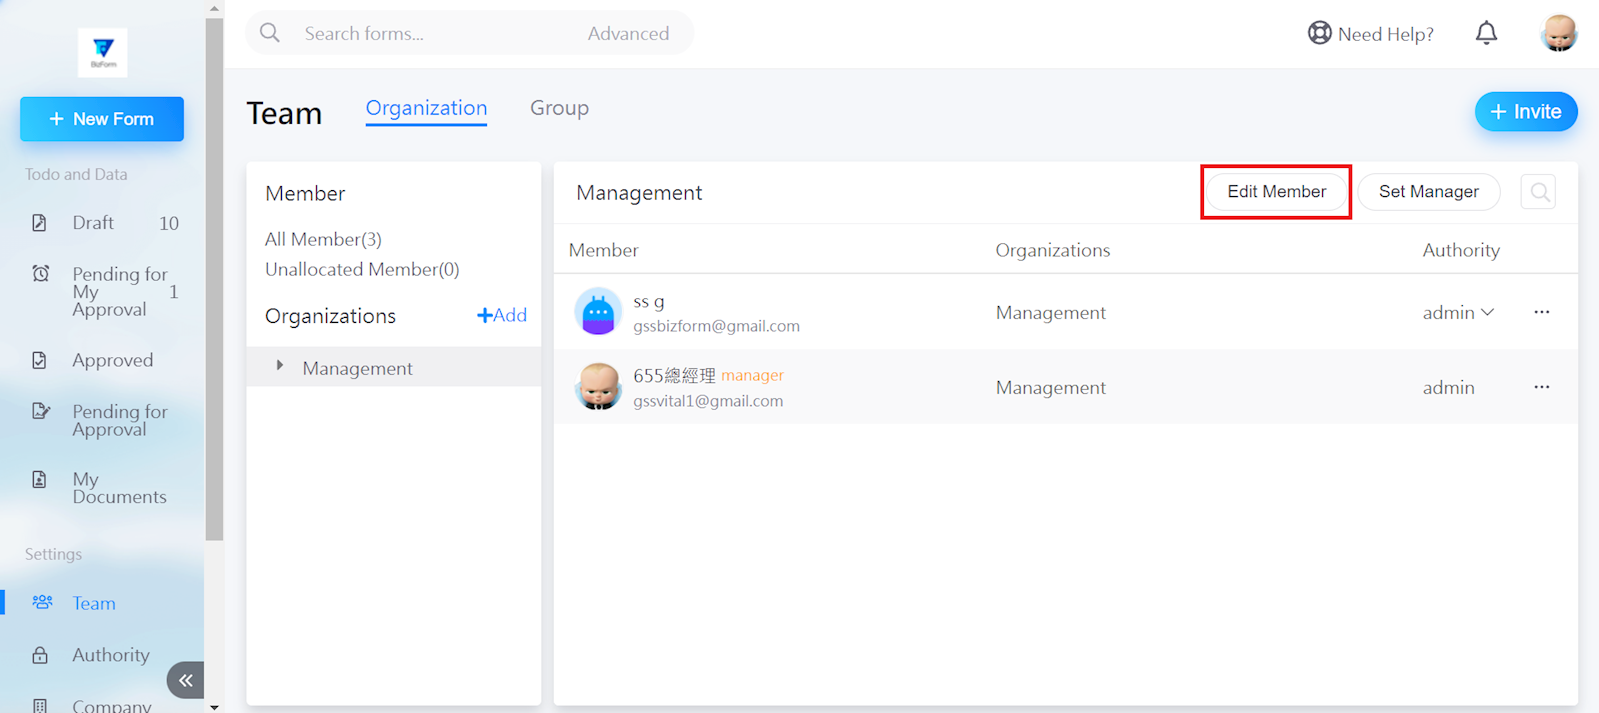1599x713 pixels.
Task: Expand the Management organization tree node
Action: [x=280, y=367]
